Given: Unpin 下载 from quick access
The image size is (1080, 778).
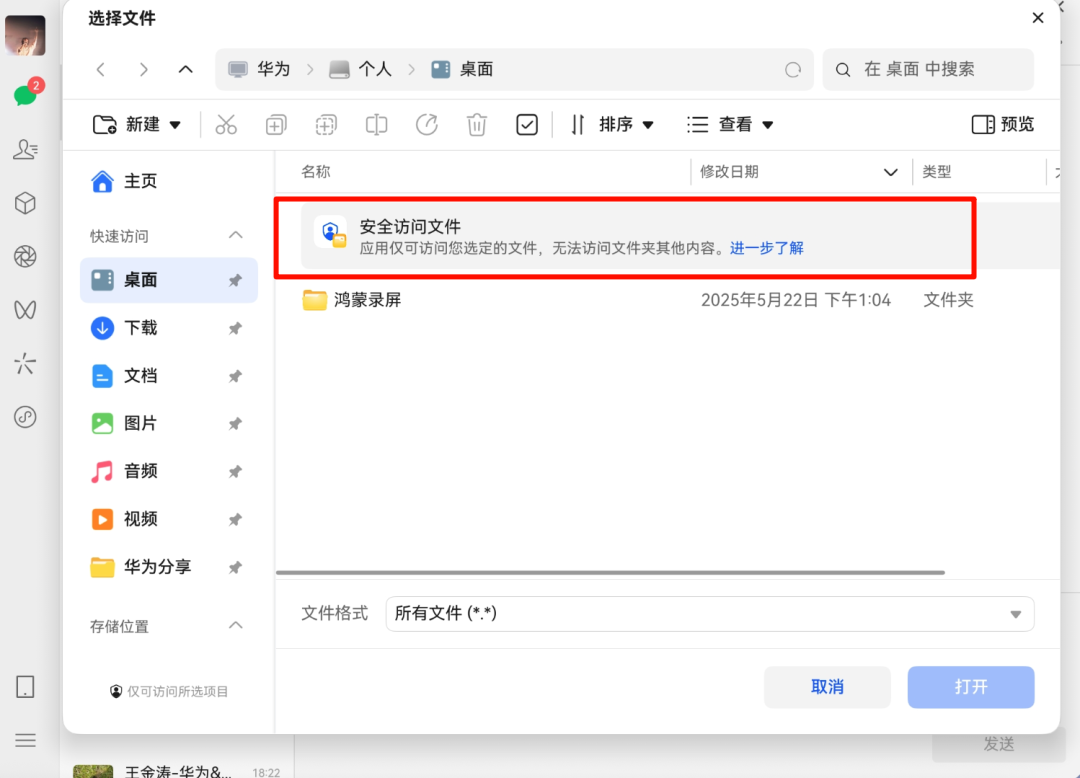Looking at the screenshot, I should 235,329.
